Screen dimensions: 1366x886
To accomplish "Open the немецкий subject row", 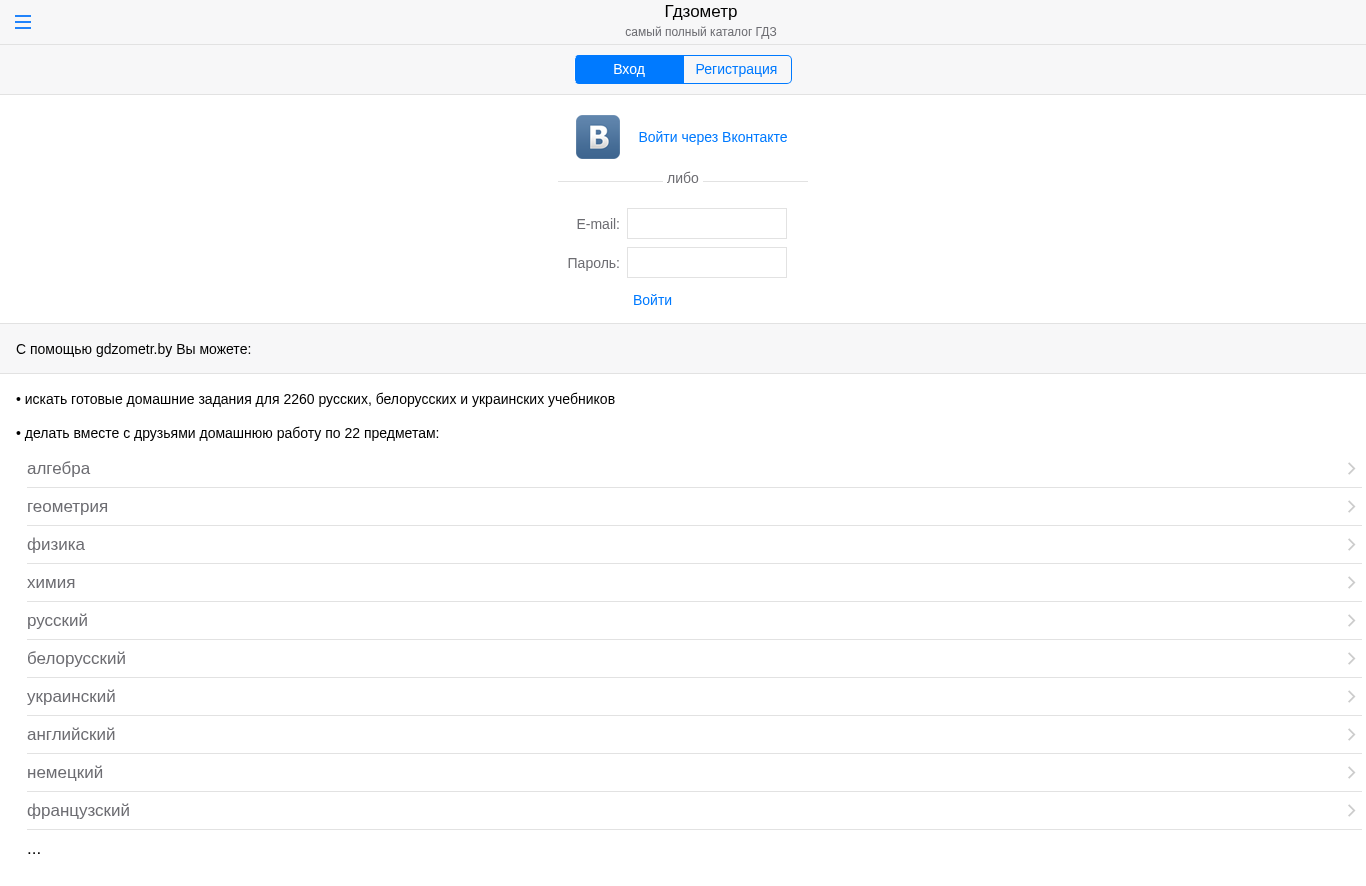I will coord(694,773).
